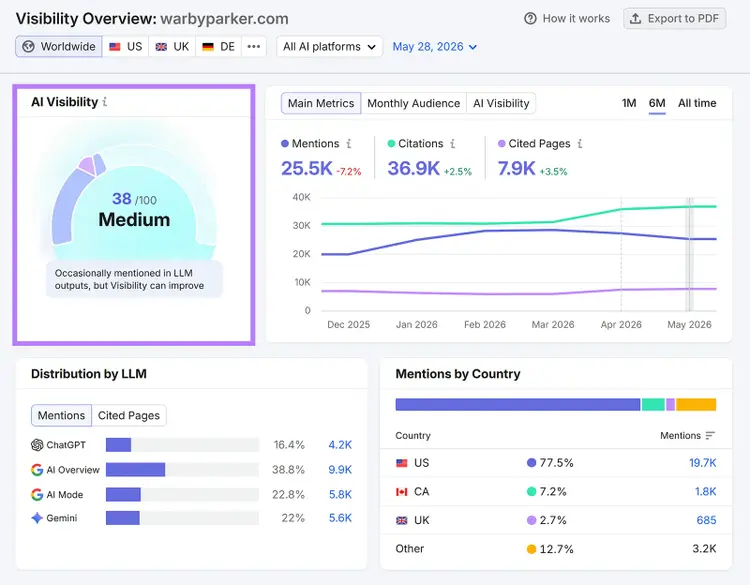750x585 pixels.
Task: Open the 5.8K AI Mode mentions link
Action: pyautogui.click(x=340, y=495)
